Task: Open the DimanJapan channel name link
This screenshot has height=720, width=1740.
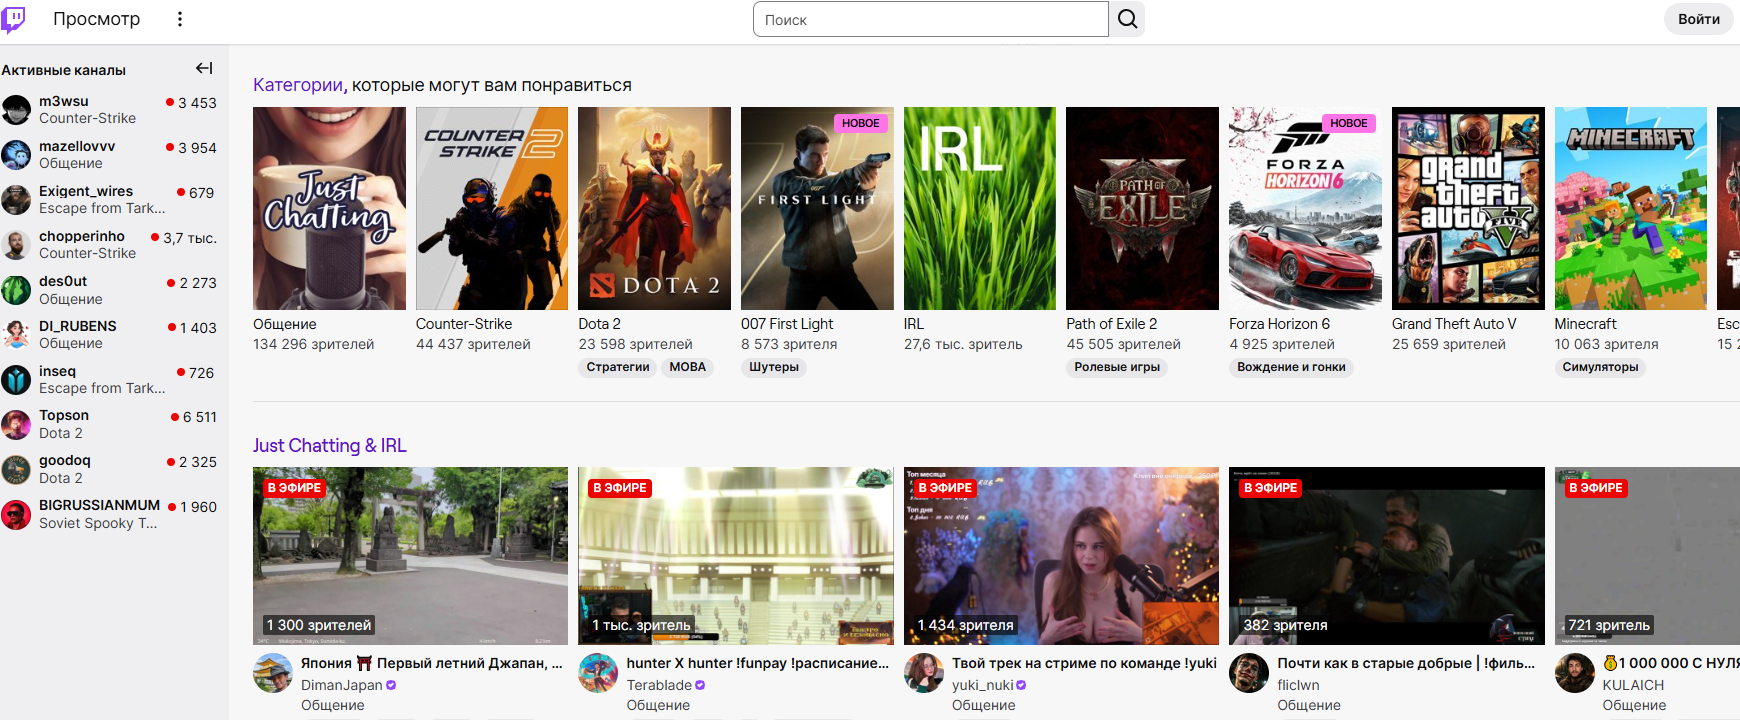Action: pos(342,685)
